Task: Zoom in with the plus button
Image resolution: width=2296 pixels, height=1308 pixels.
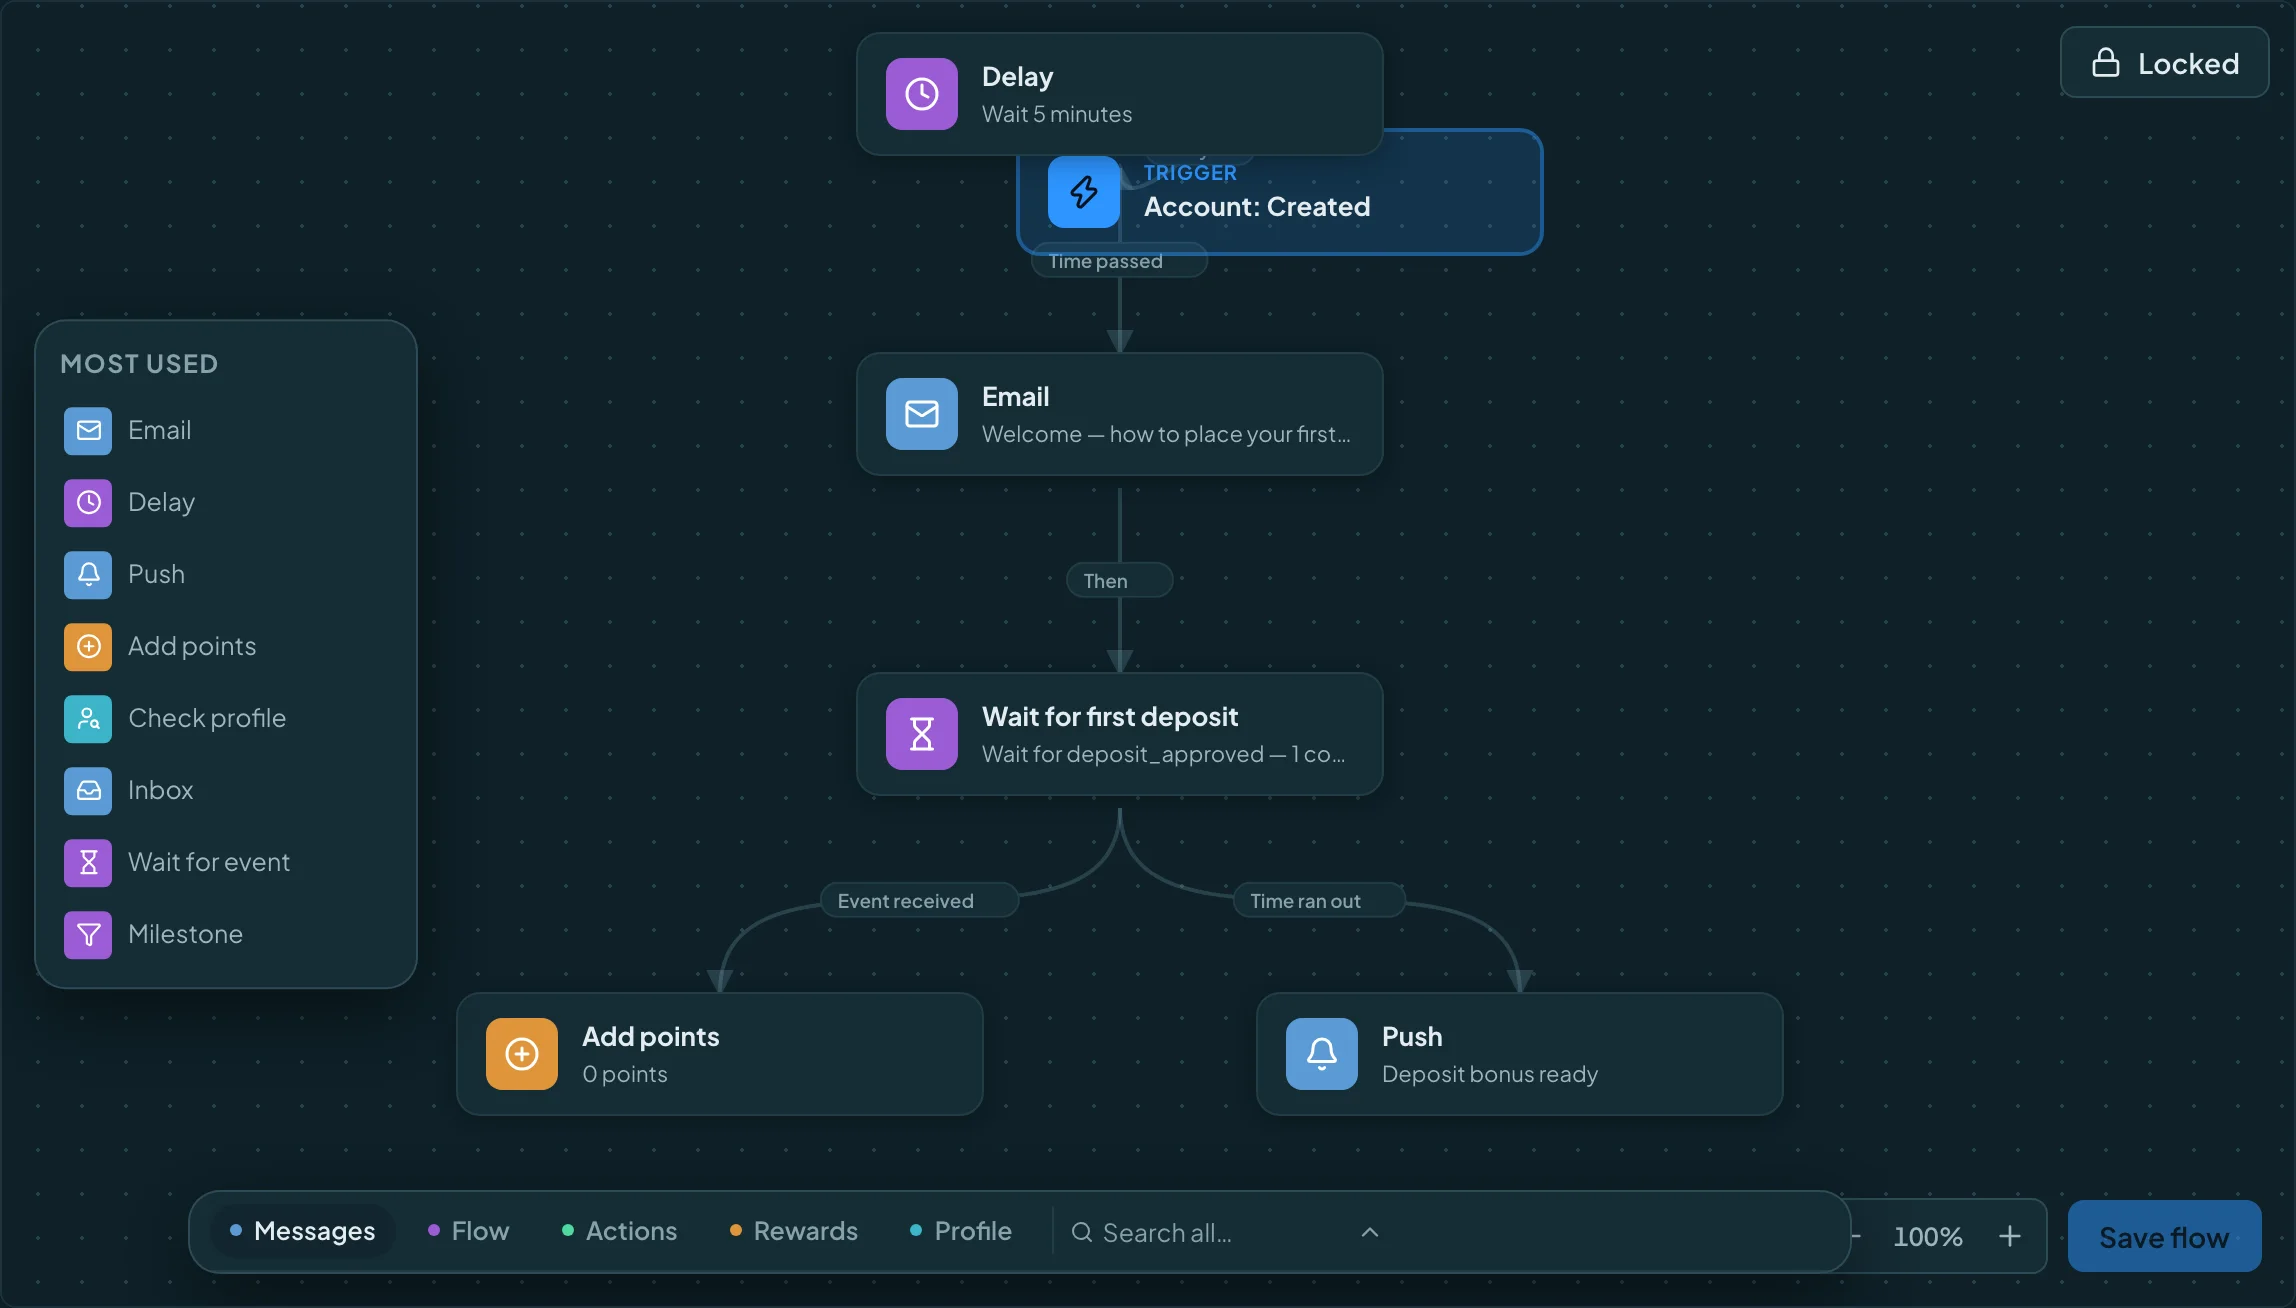Action: [x=2010, y=1237]
